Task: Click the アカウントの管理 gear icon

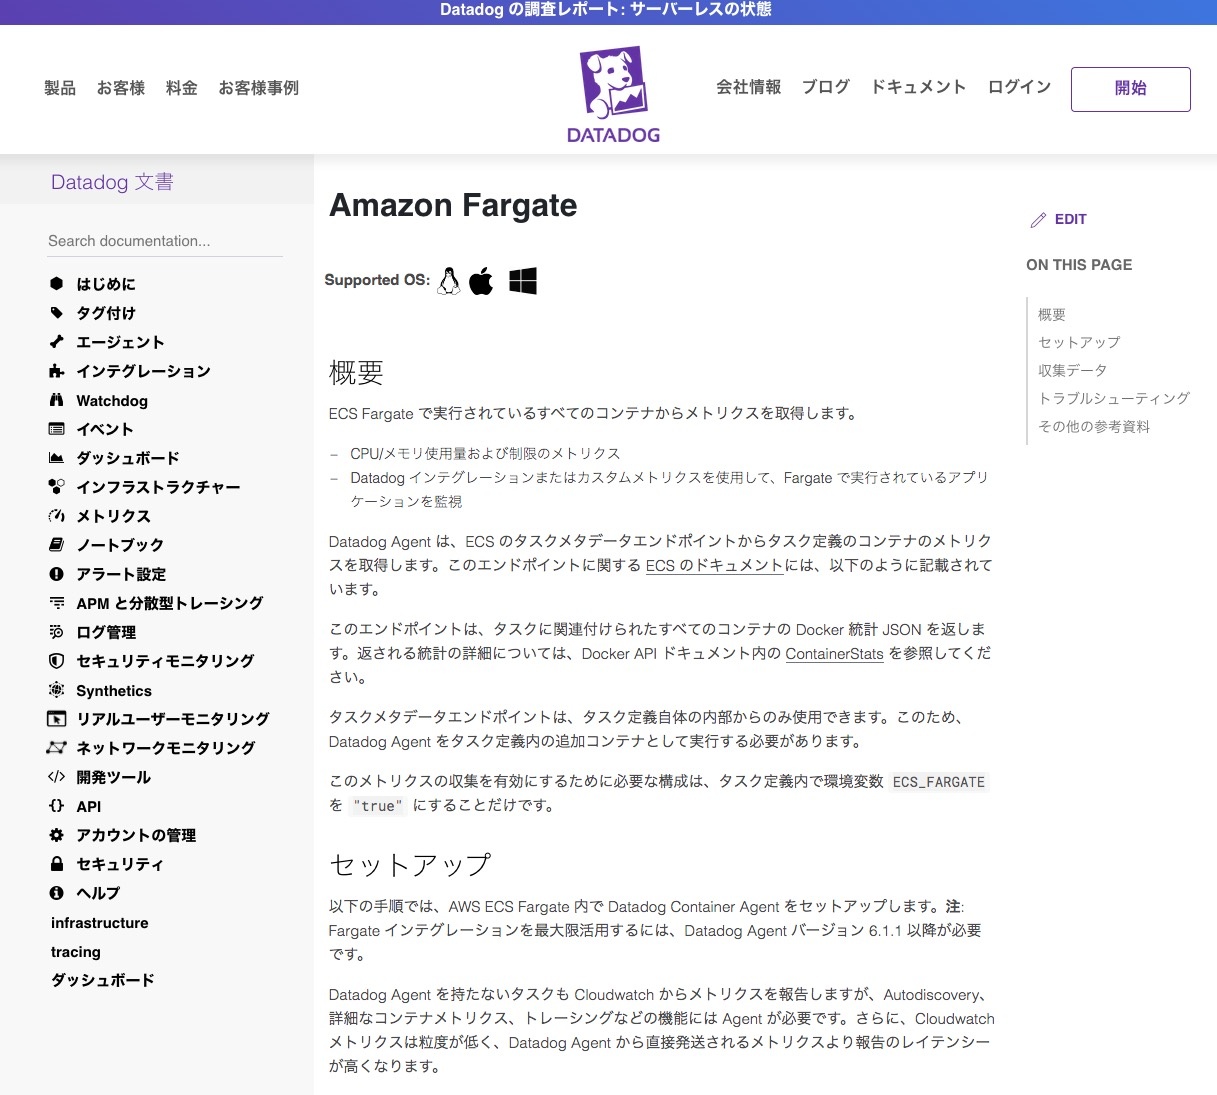Action: click(x=56, y=835)
